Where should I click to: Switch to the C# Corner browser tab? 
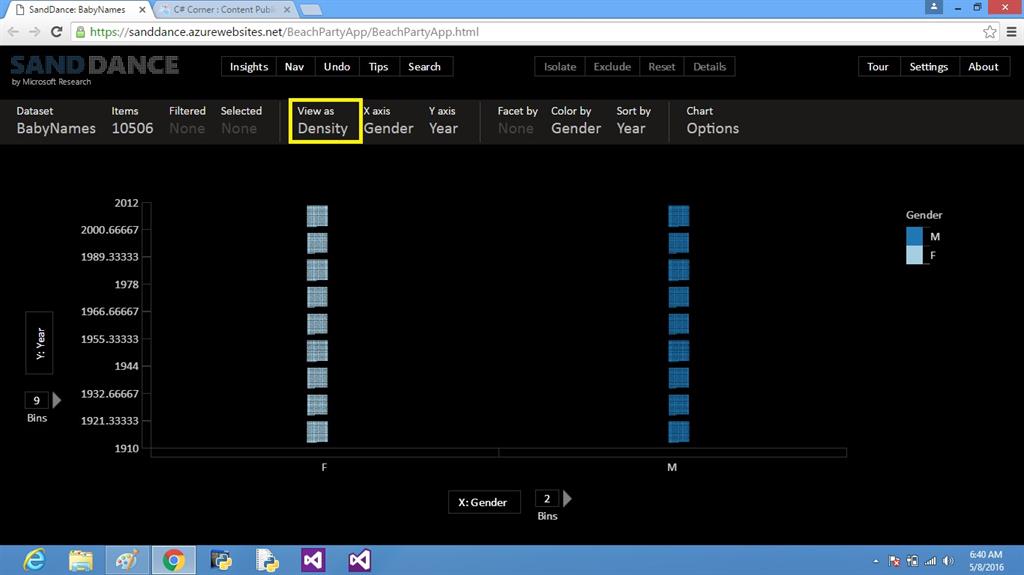point(223,10)
